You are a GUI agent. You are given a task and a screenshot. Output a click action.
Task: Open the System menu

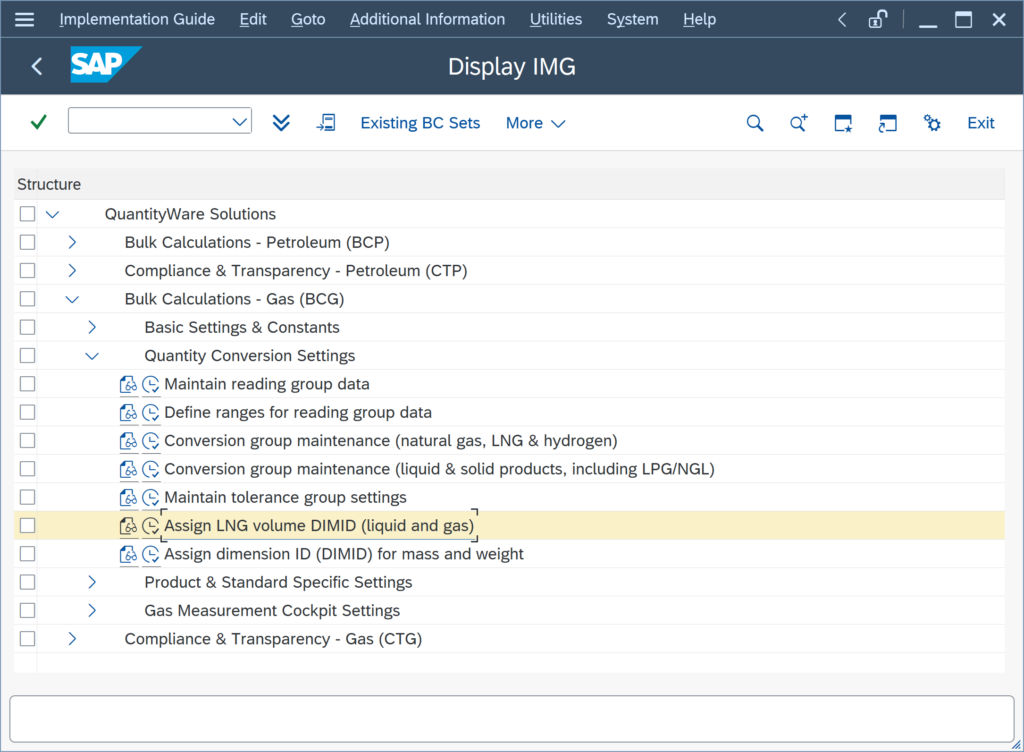coord(633,20)
